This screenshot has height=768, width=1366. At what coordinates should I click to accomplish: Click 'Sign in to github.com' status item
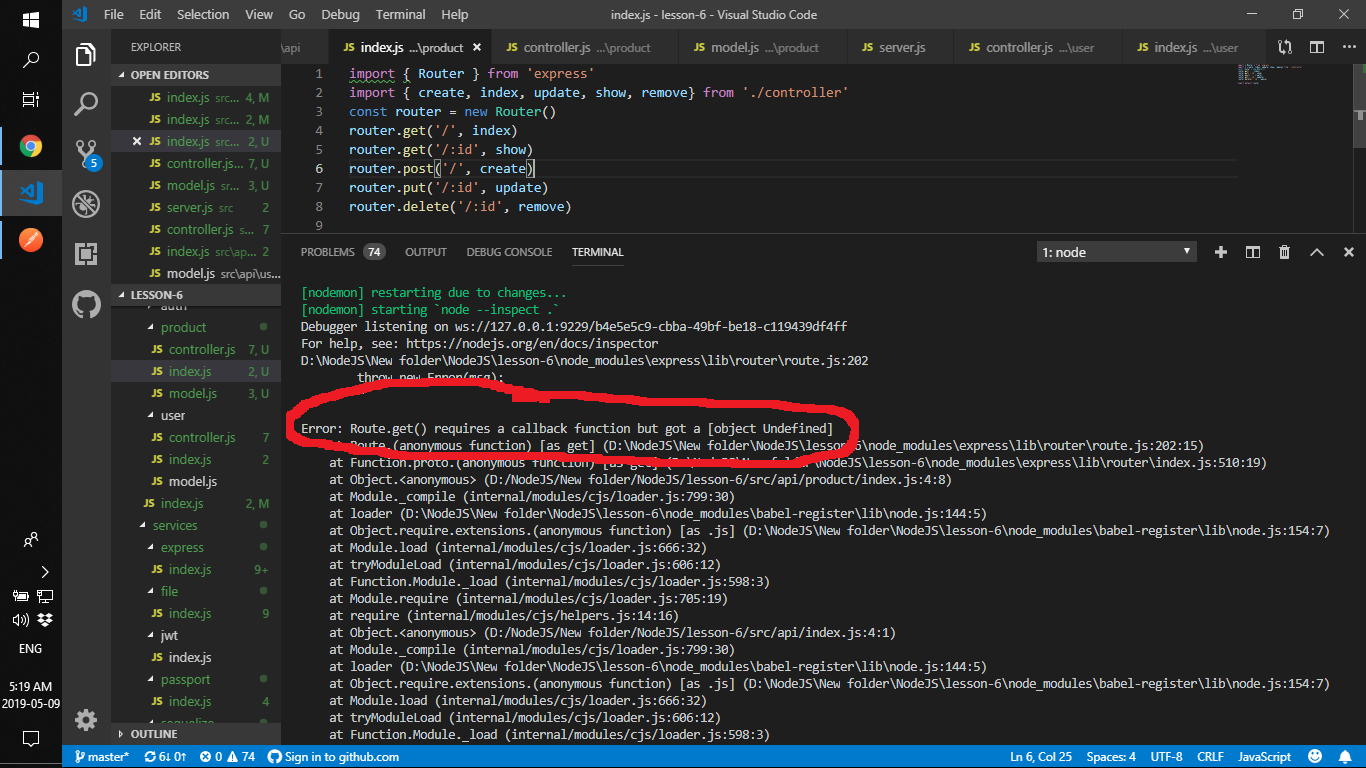pos(334,757)
